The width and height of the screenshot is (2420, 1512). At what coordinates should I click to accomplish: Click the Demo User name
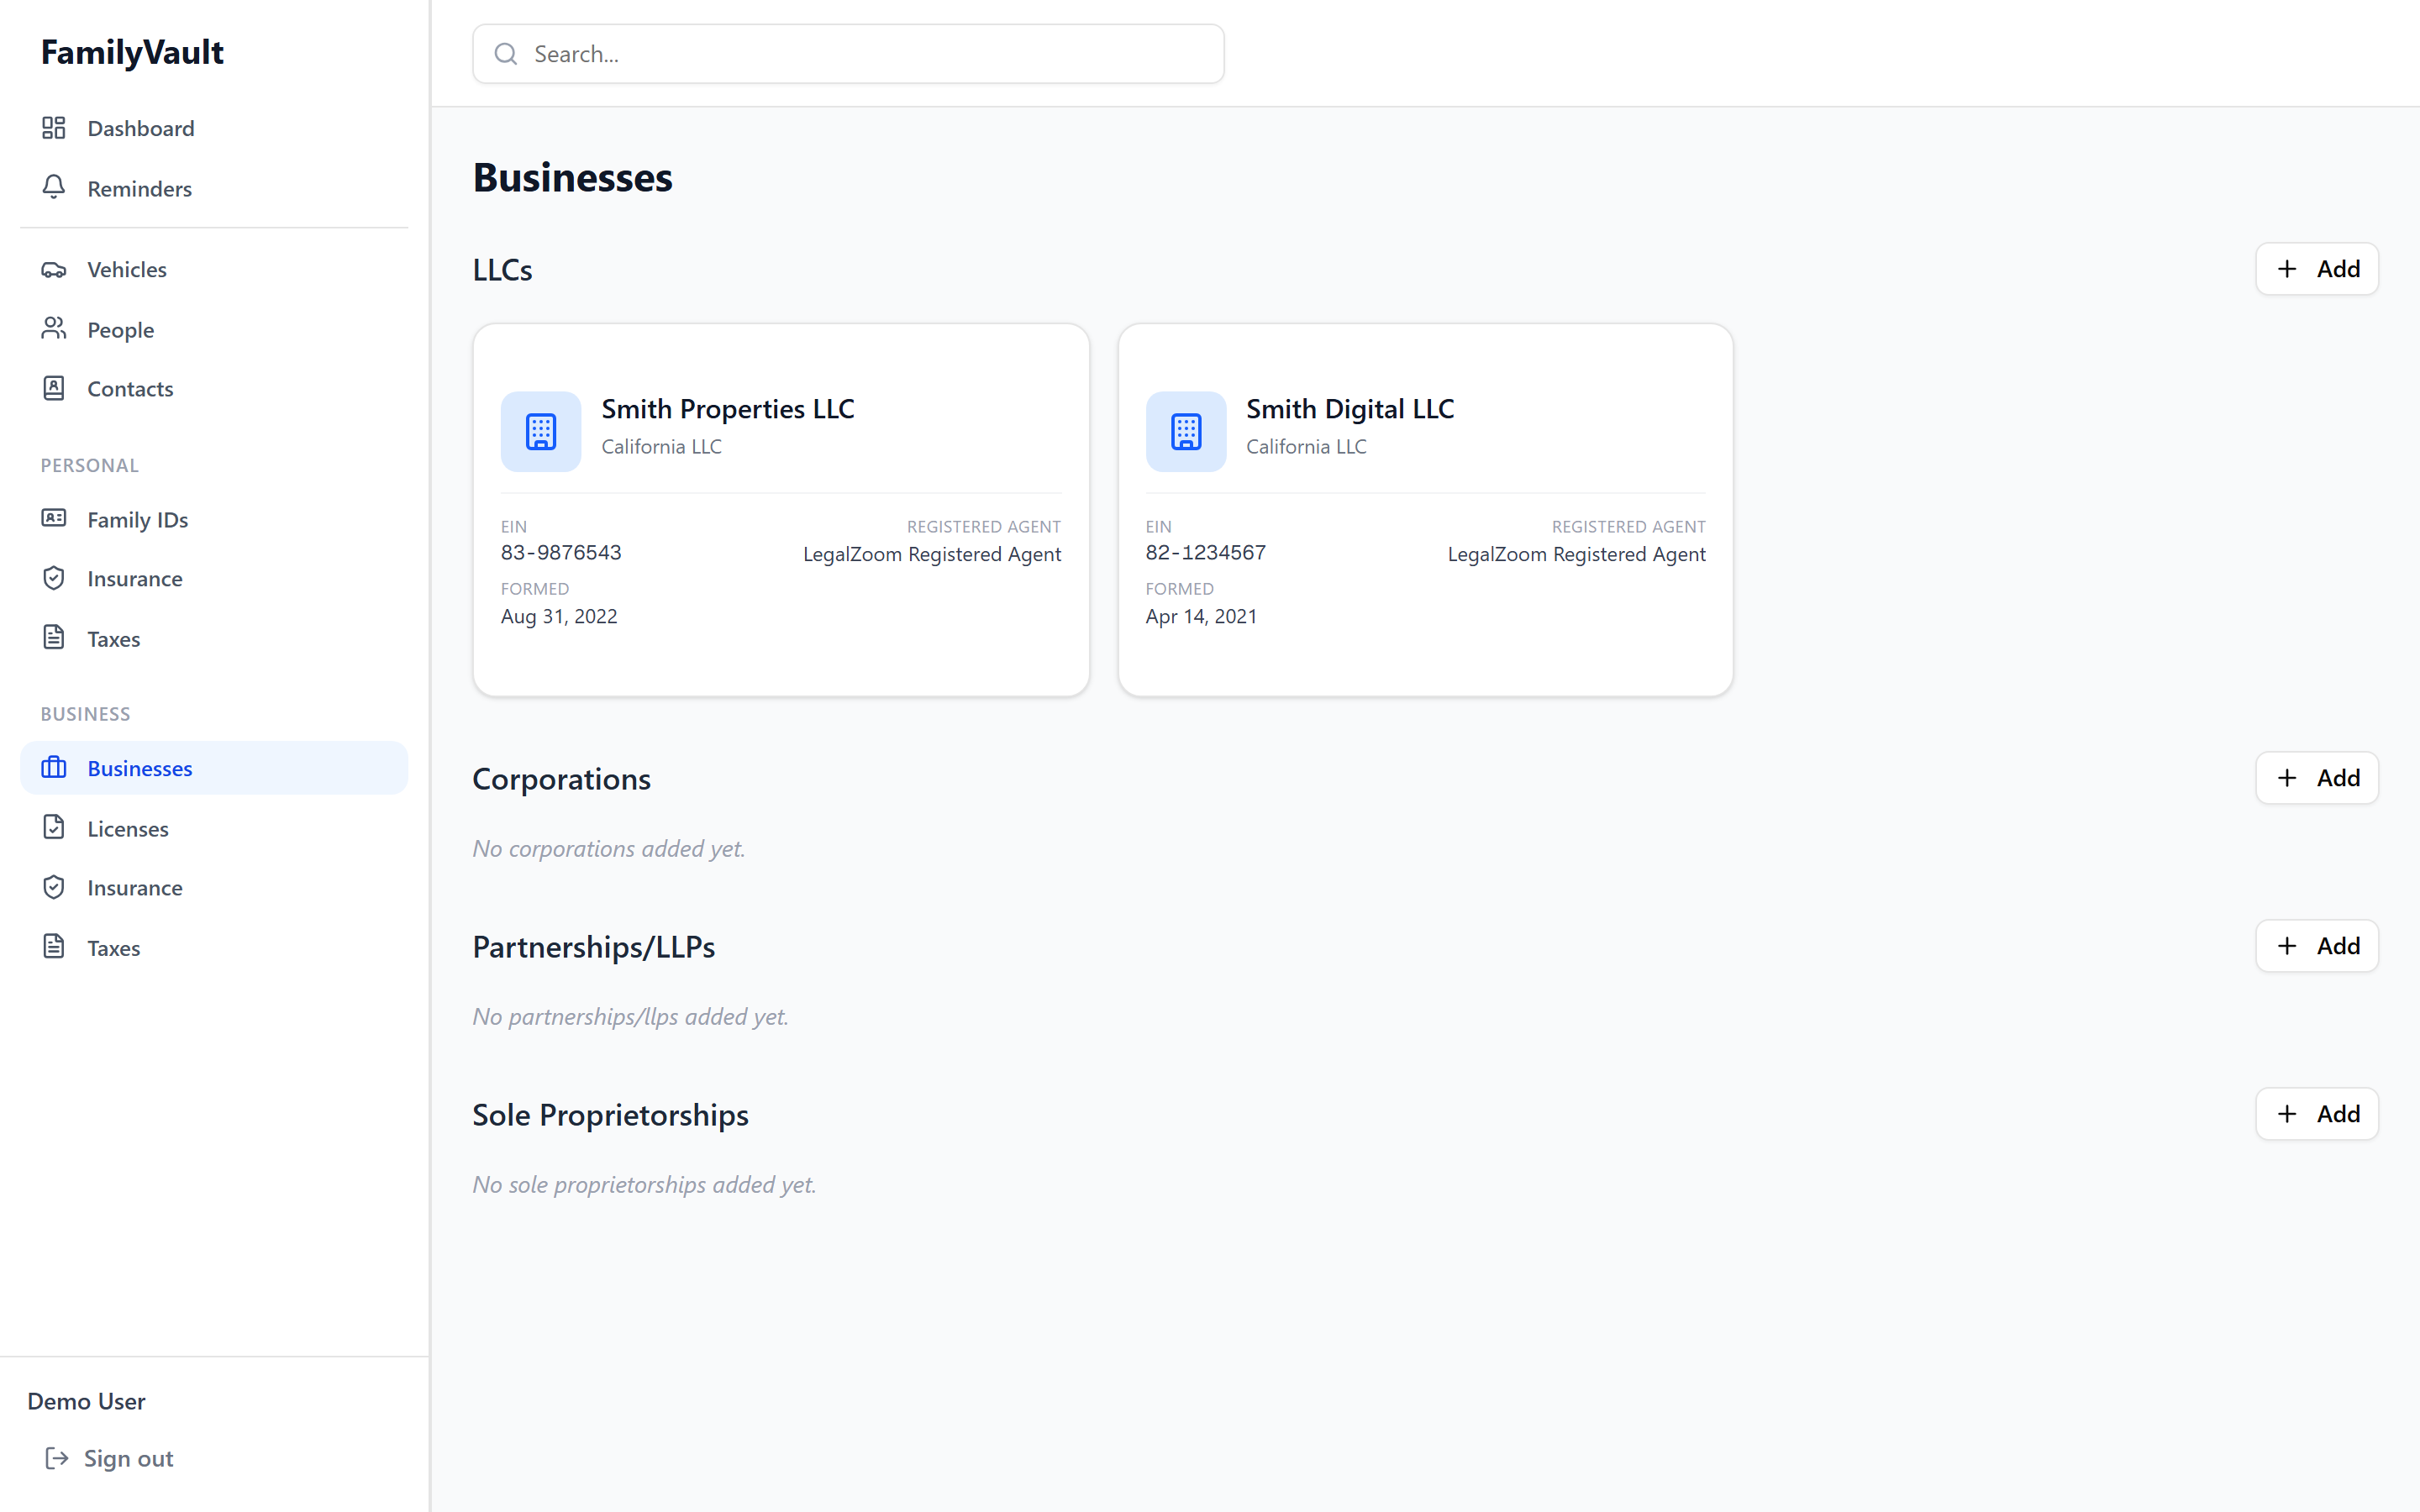coord(86,1401)
